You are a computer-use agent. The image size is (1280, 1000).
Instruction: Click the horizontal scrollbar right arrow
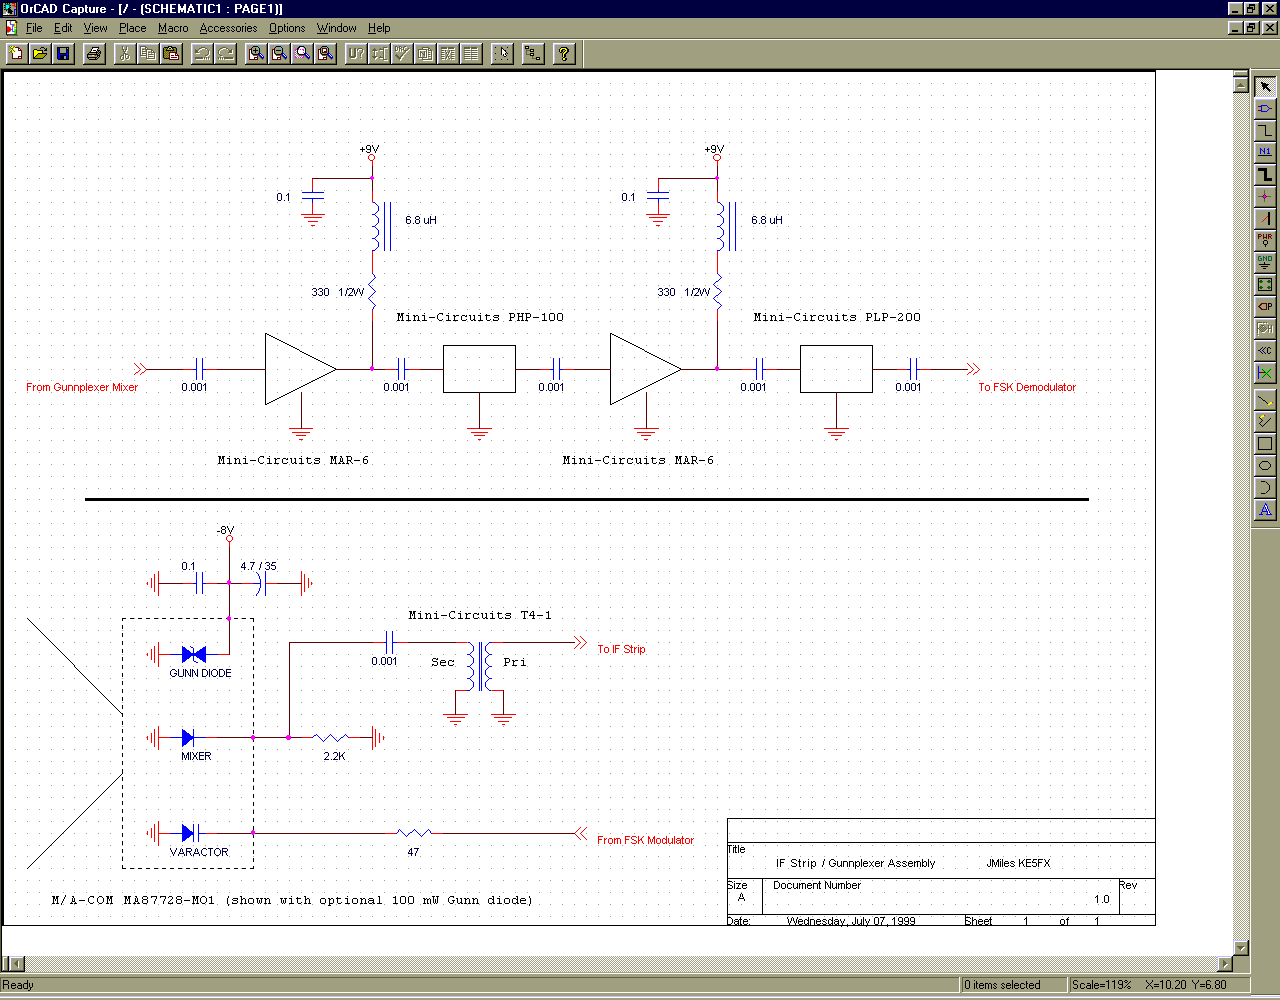tap(1226, 964)
